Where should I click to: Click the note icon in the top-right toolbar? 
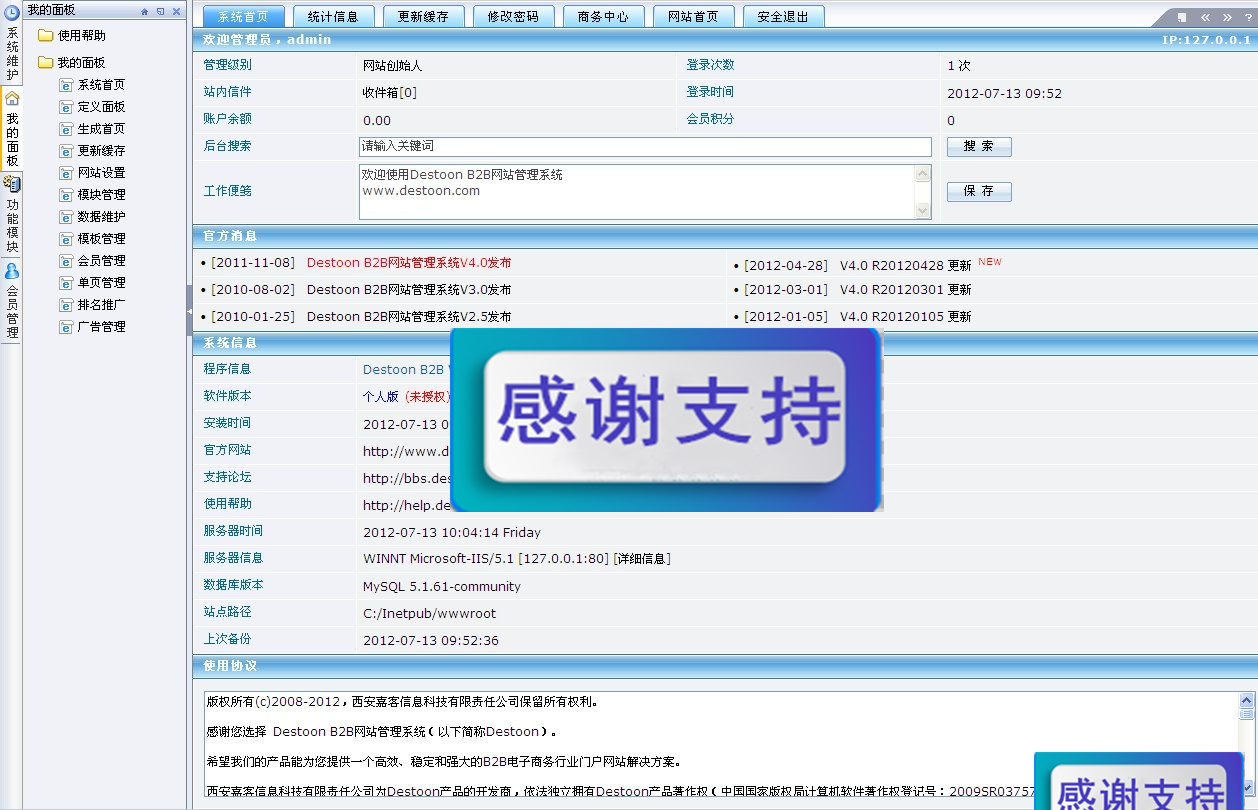1182,17
